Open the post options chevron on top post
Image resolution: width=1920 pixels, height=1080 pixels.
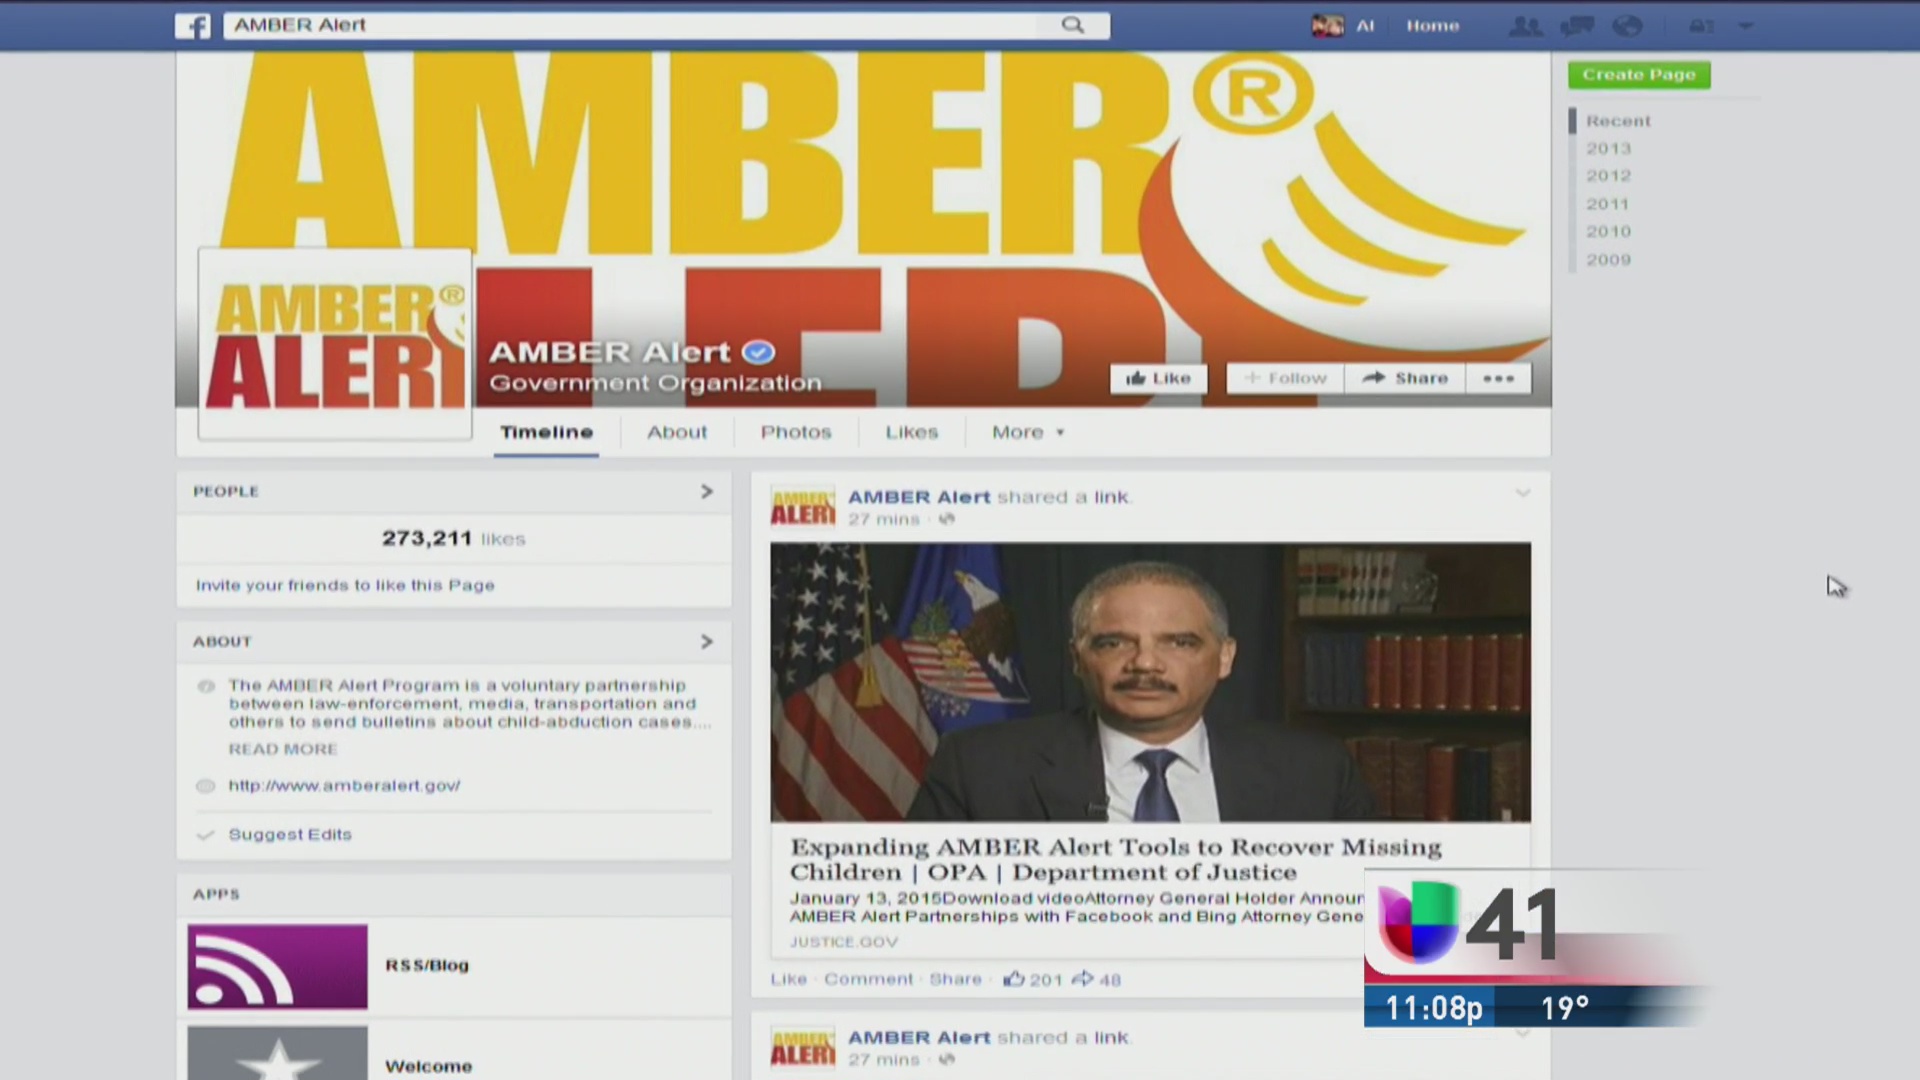[1523, 493]
